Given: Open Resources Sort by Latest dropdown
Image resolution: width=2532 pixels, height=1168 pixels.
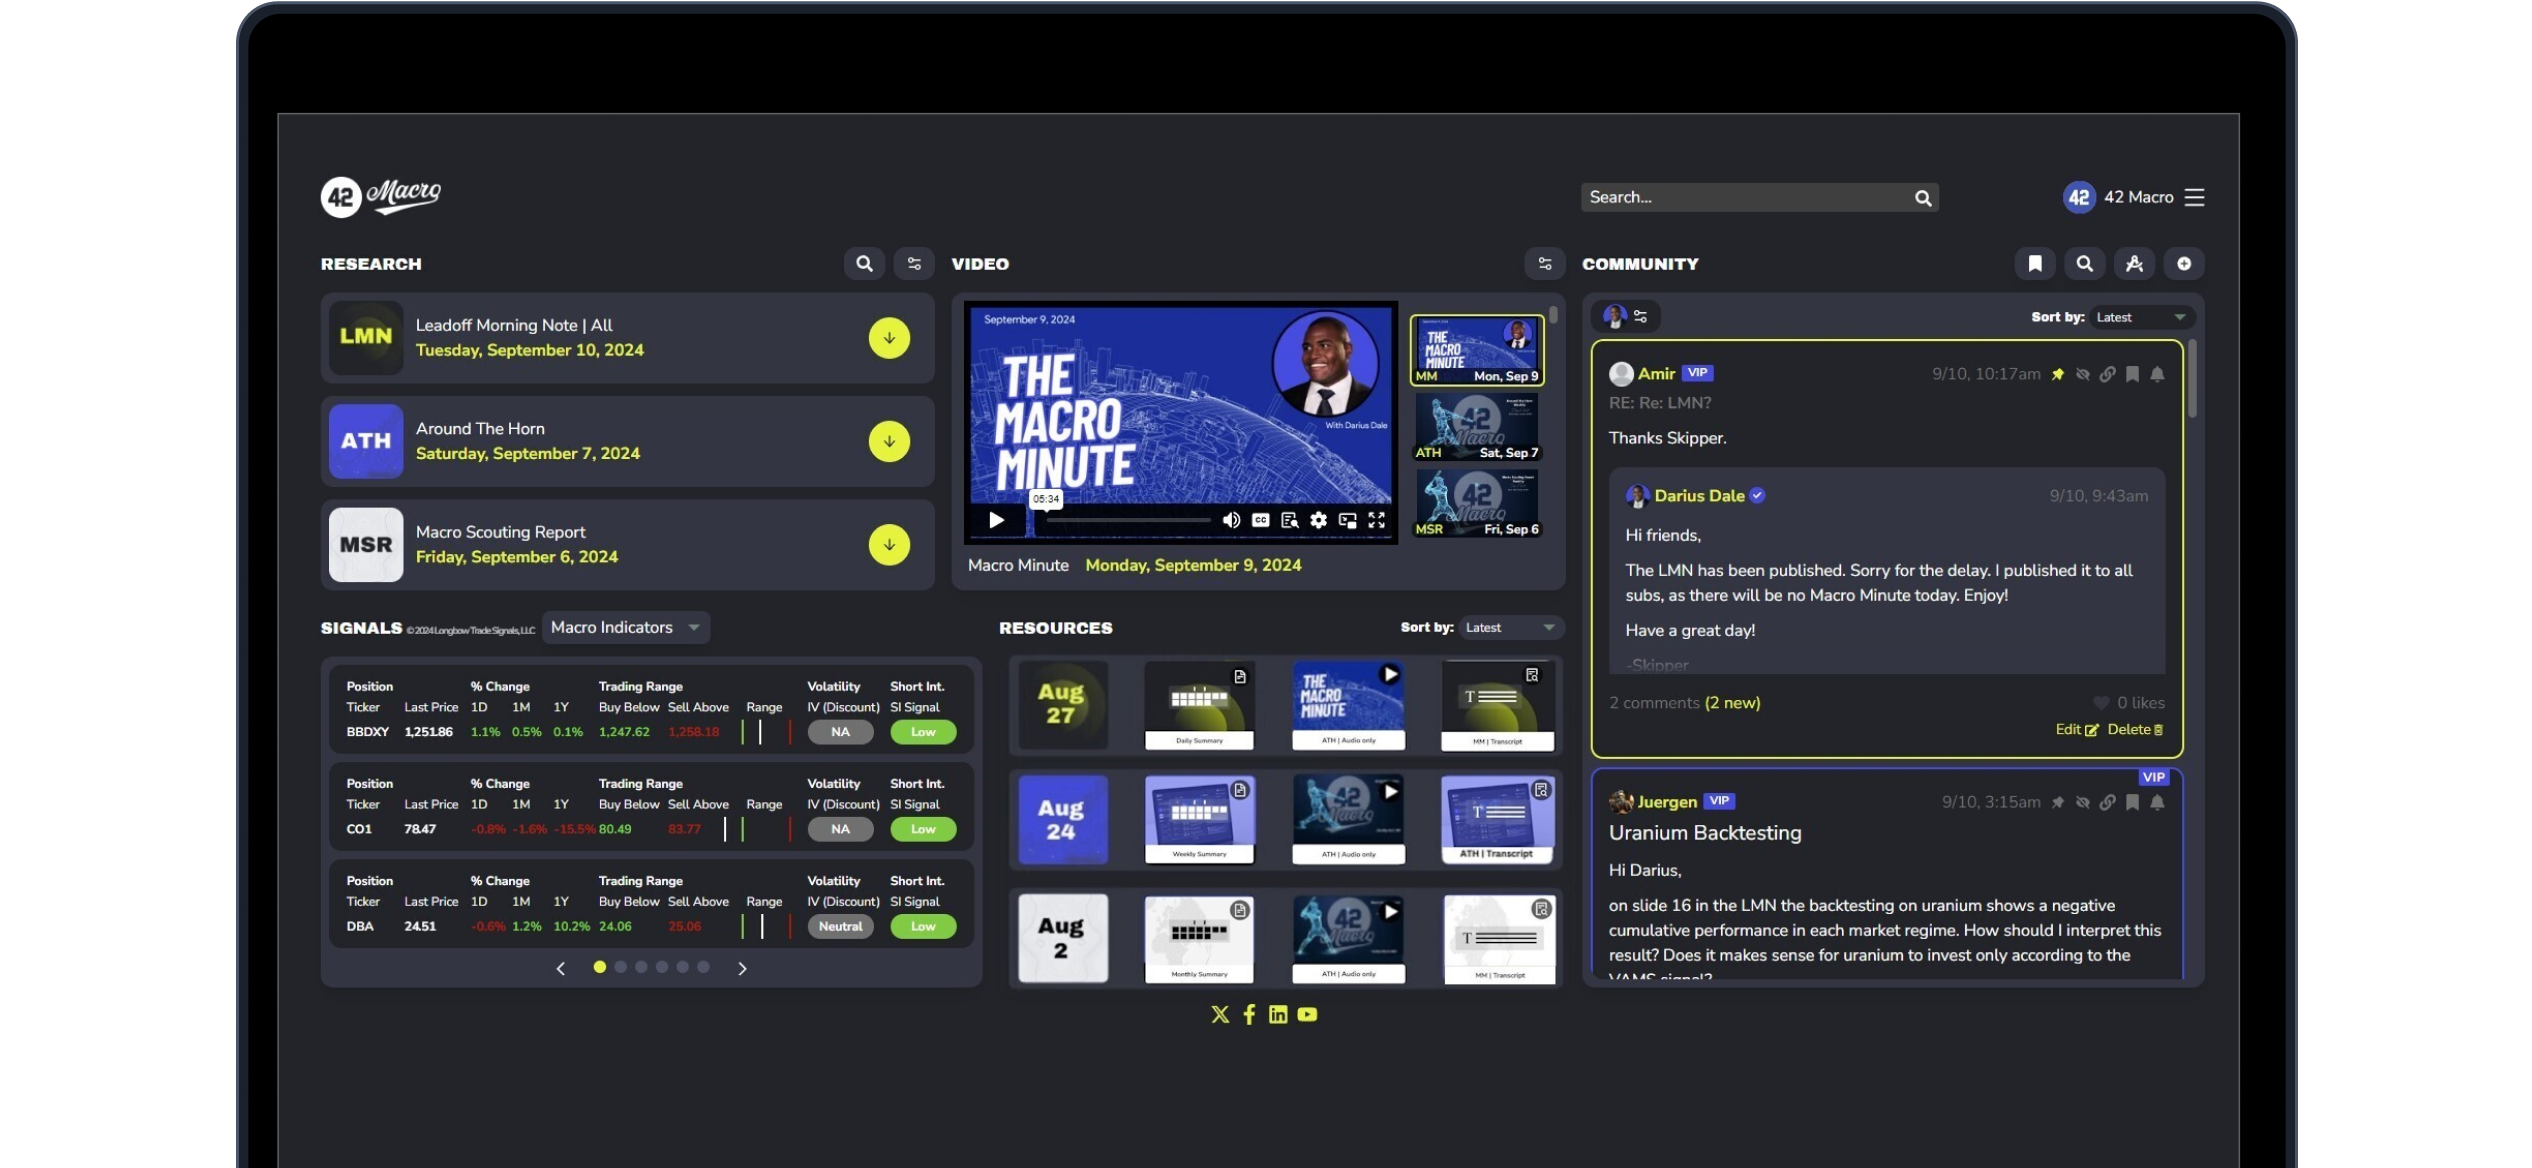Looking at the screenshot, I should pyautogui.click(x=1510, y=628).
